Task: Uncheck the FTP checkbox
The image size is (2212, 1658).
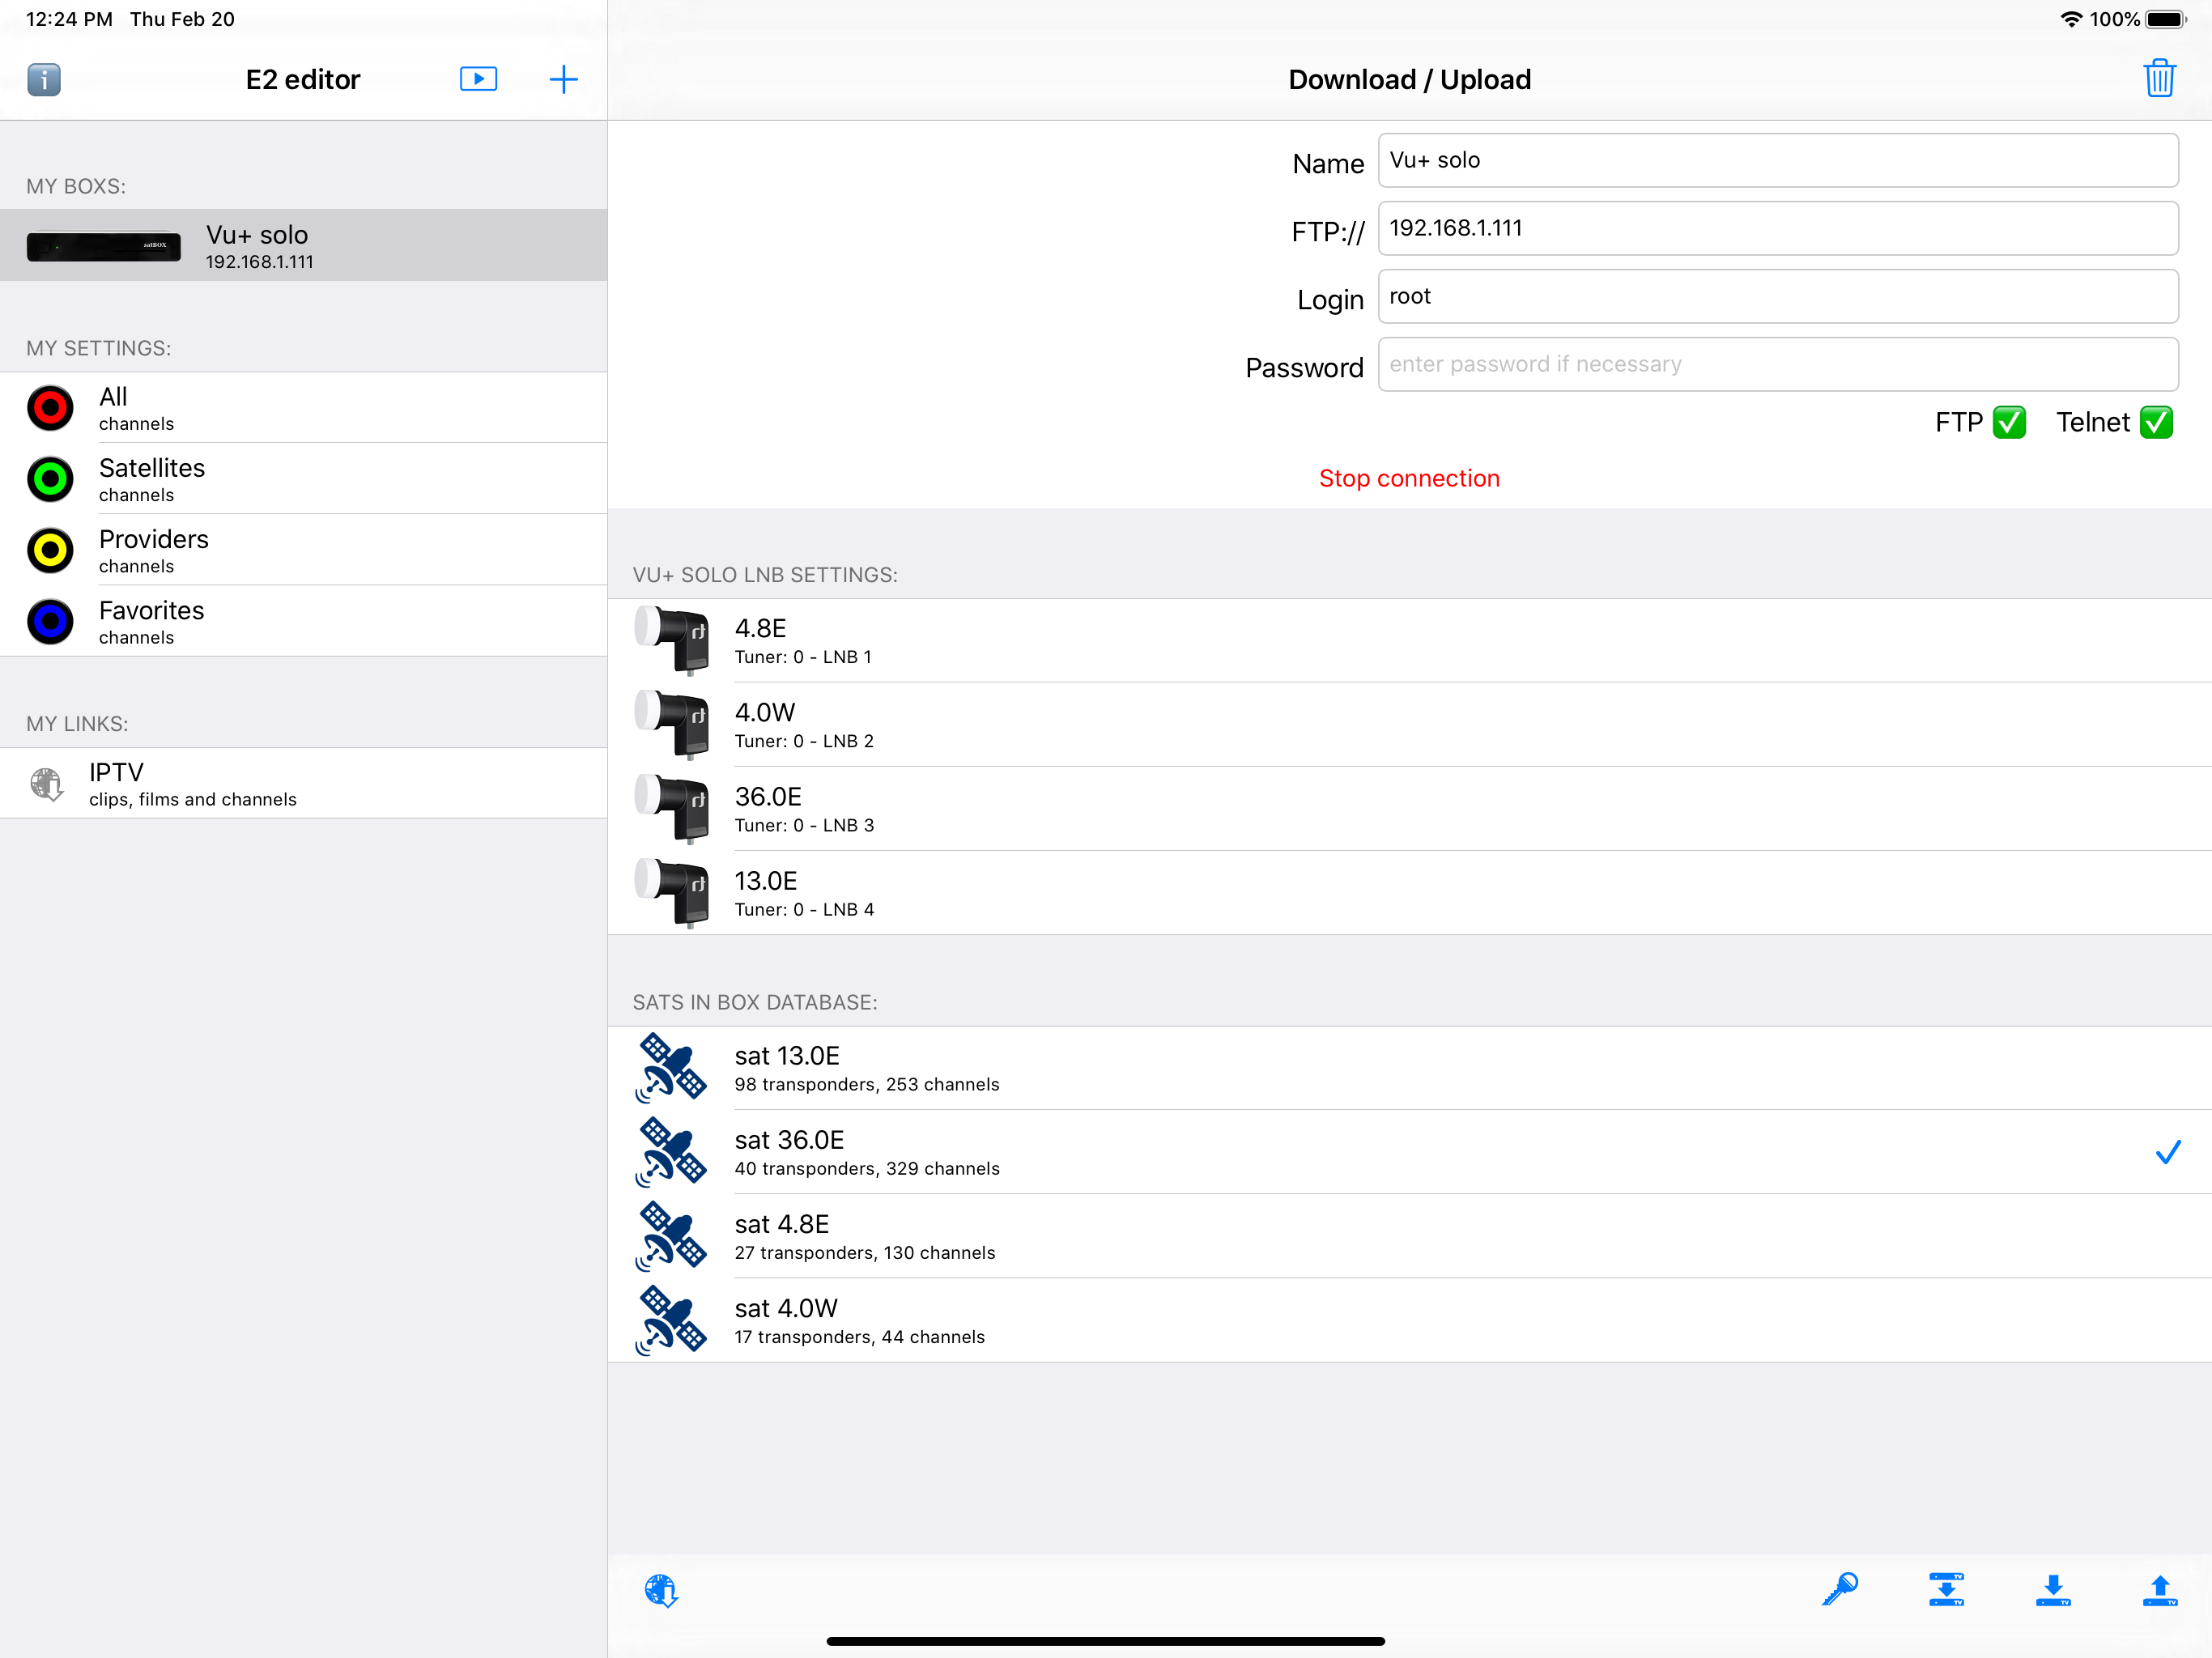Action: [x=2009, y=423]
